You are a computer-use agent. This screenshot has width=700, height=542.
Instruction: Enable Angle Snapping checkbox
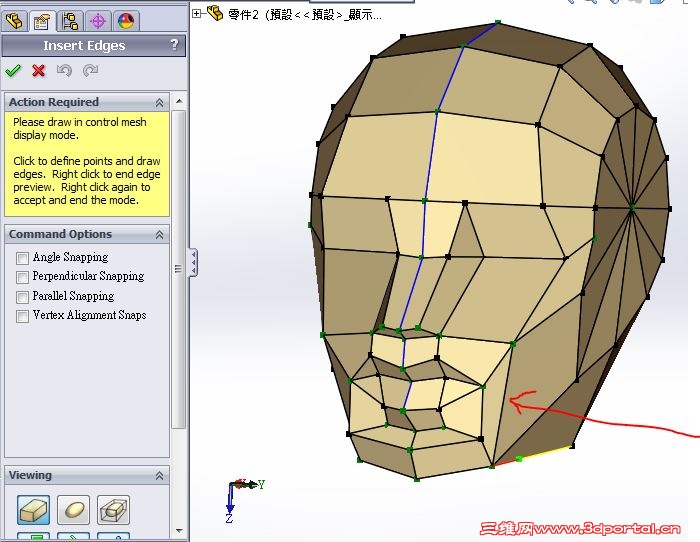[22, 258]
